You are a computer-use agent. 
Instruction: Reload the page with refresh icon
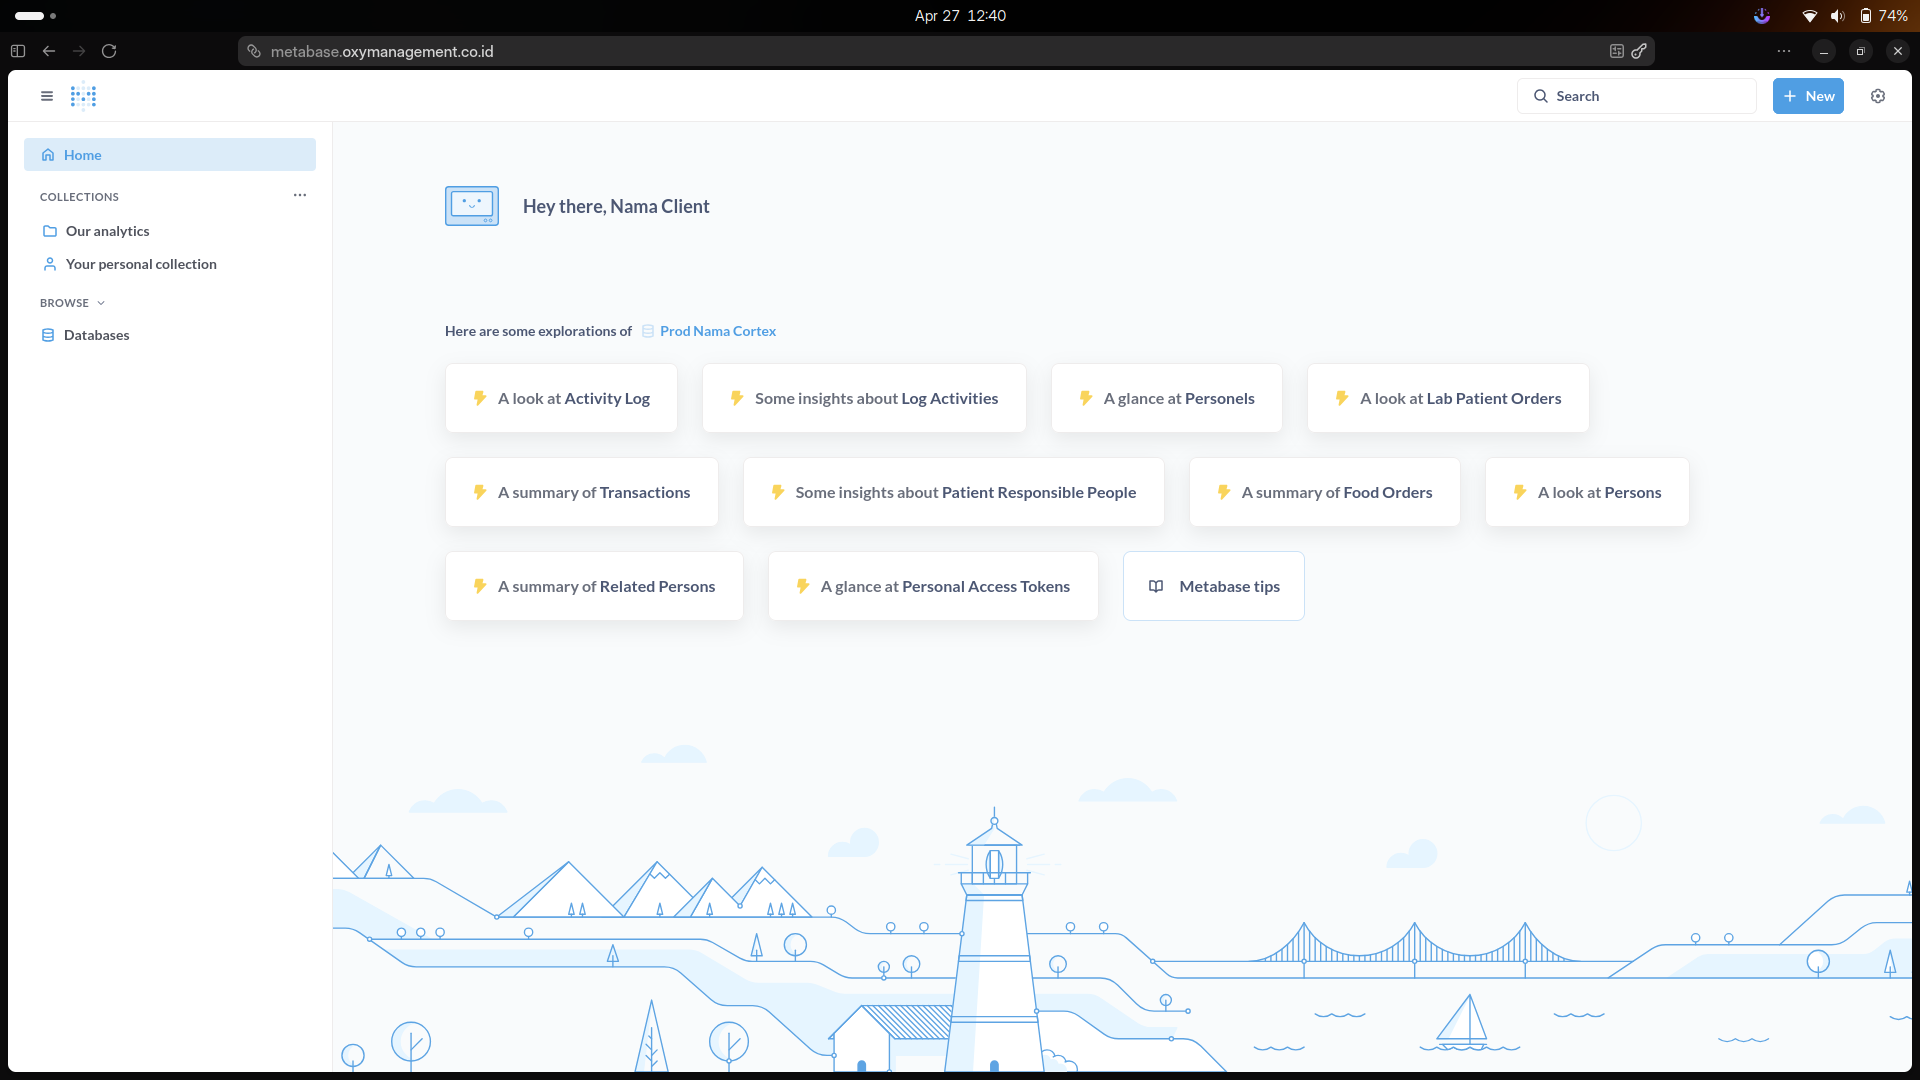[x=109, y=51]
